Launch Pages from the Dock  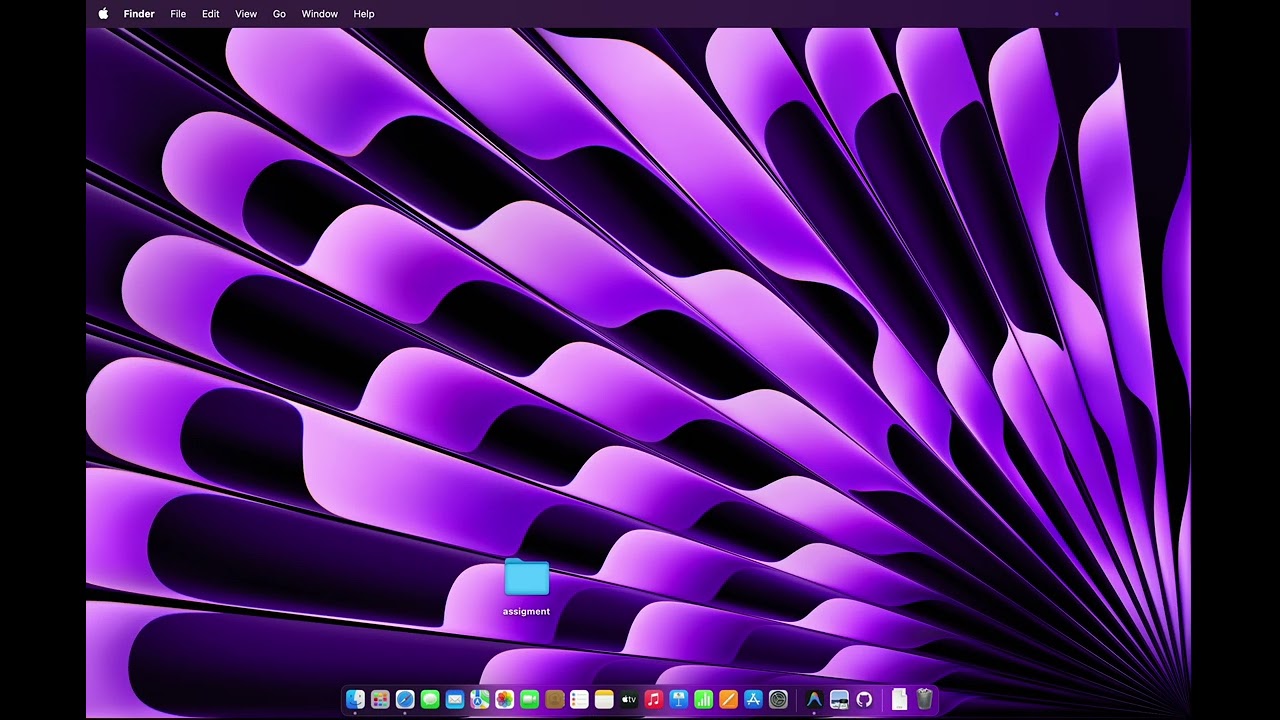pos(728,699)
